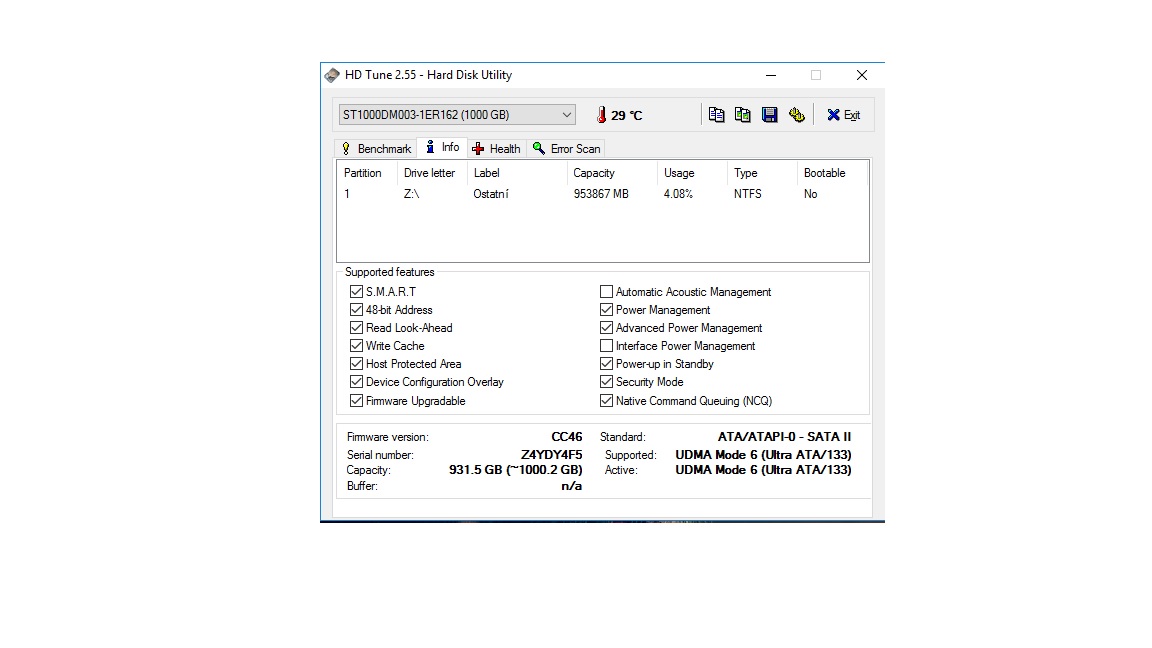Screen dimensions: 1152x648
Task: Check the Interface Power Management checkbox
Action: (x=606, y=346)
